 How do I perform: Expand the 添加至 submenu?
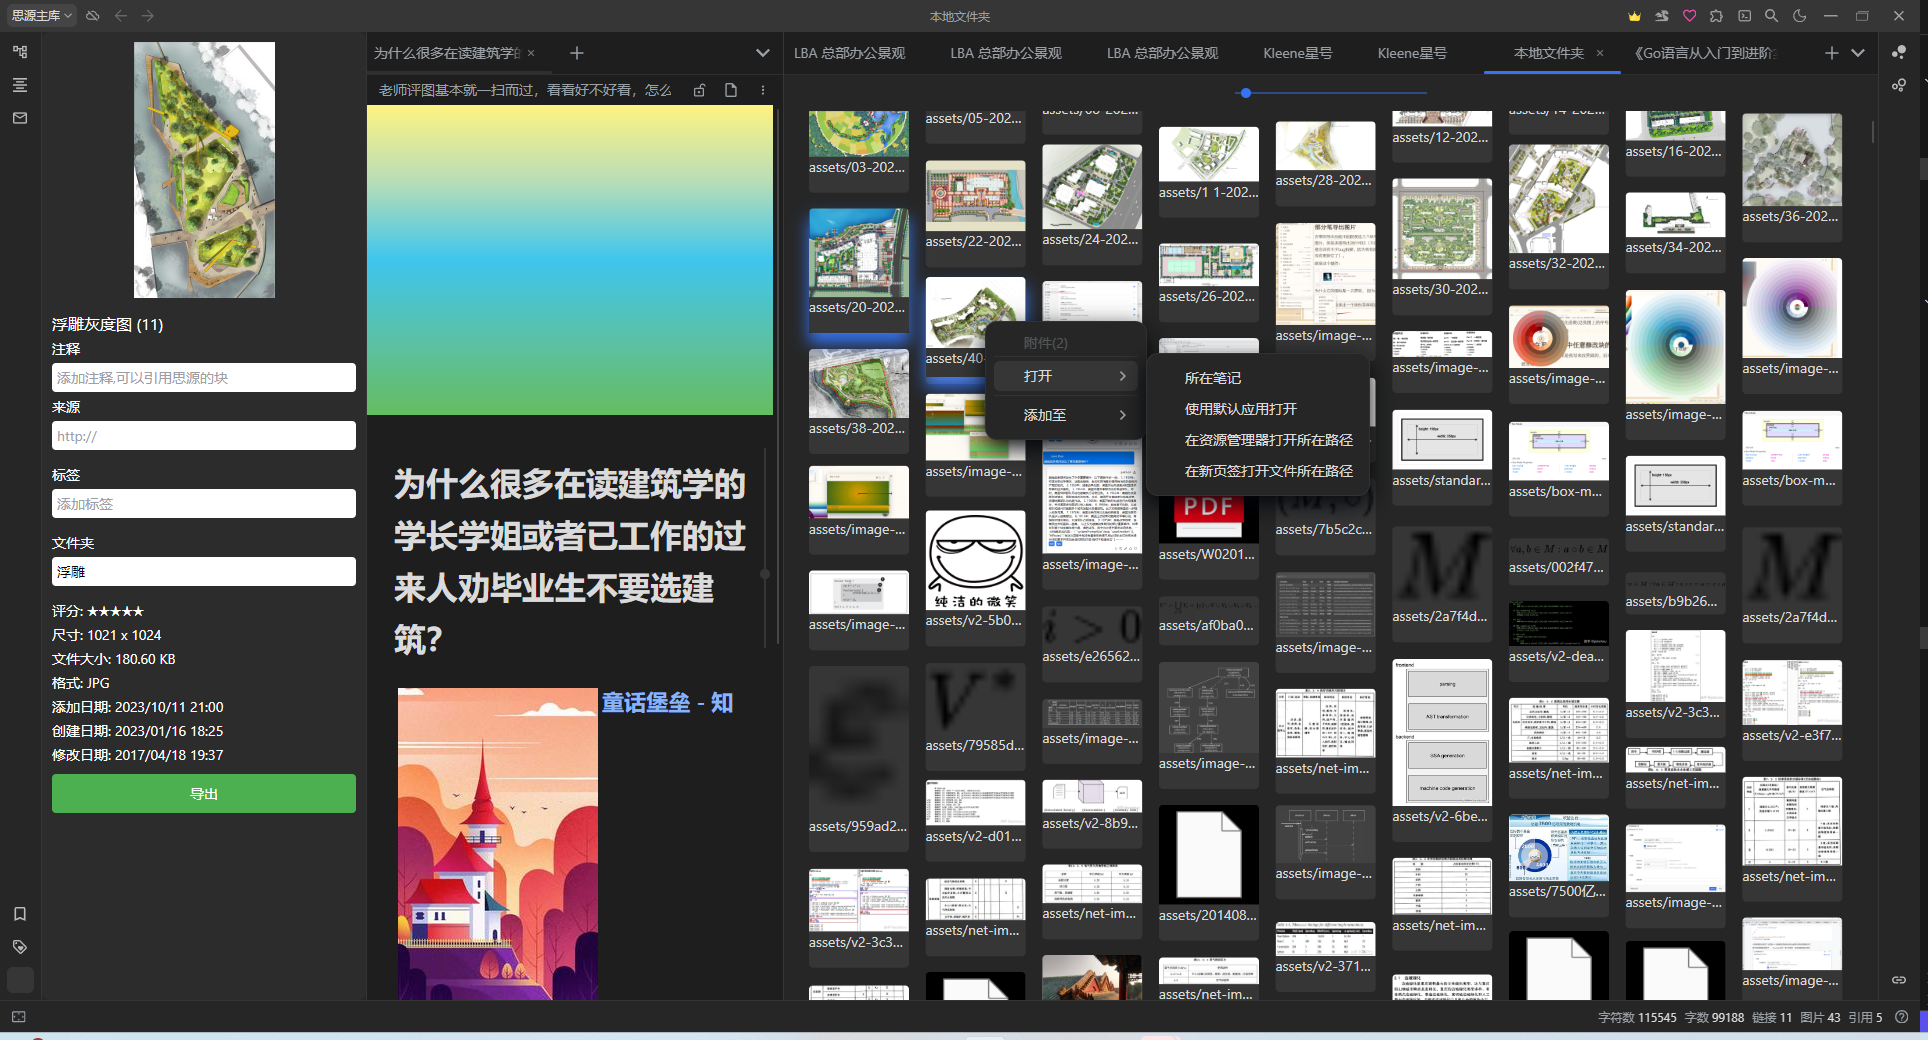point(1066,415)
